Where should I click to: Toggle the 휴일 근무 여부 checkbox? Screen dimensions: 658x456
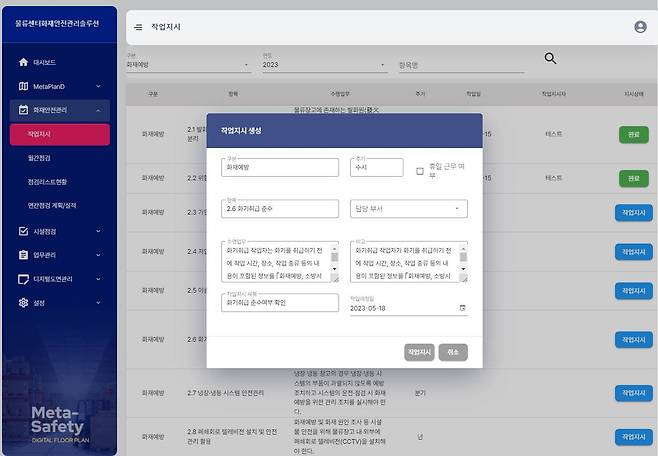(x=420, y=171)
